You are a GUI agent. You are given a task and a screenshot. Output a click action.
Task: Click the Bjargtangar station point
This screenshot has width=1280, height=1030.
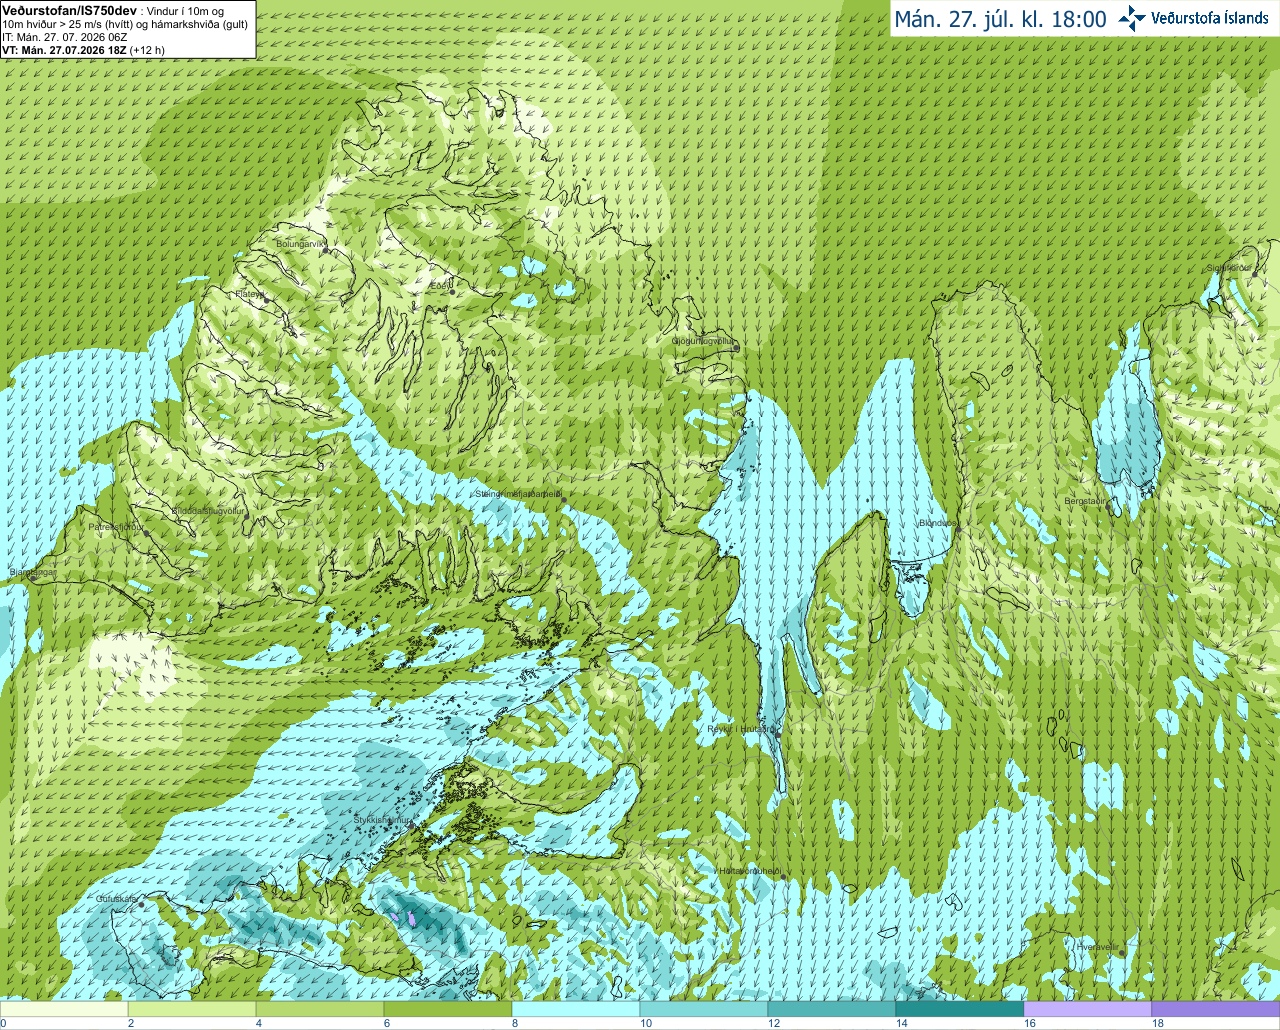coord(31,579)
